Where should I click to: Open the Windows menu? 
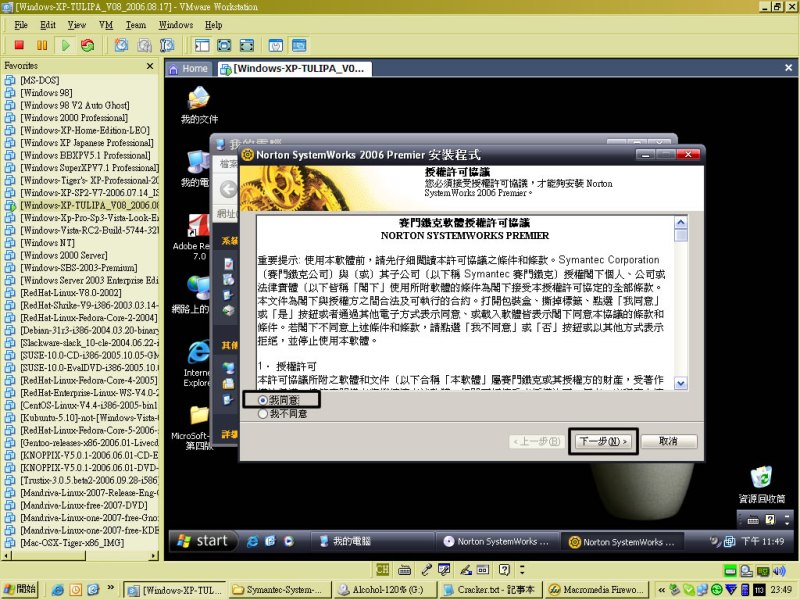[176, 24]
